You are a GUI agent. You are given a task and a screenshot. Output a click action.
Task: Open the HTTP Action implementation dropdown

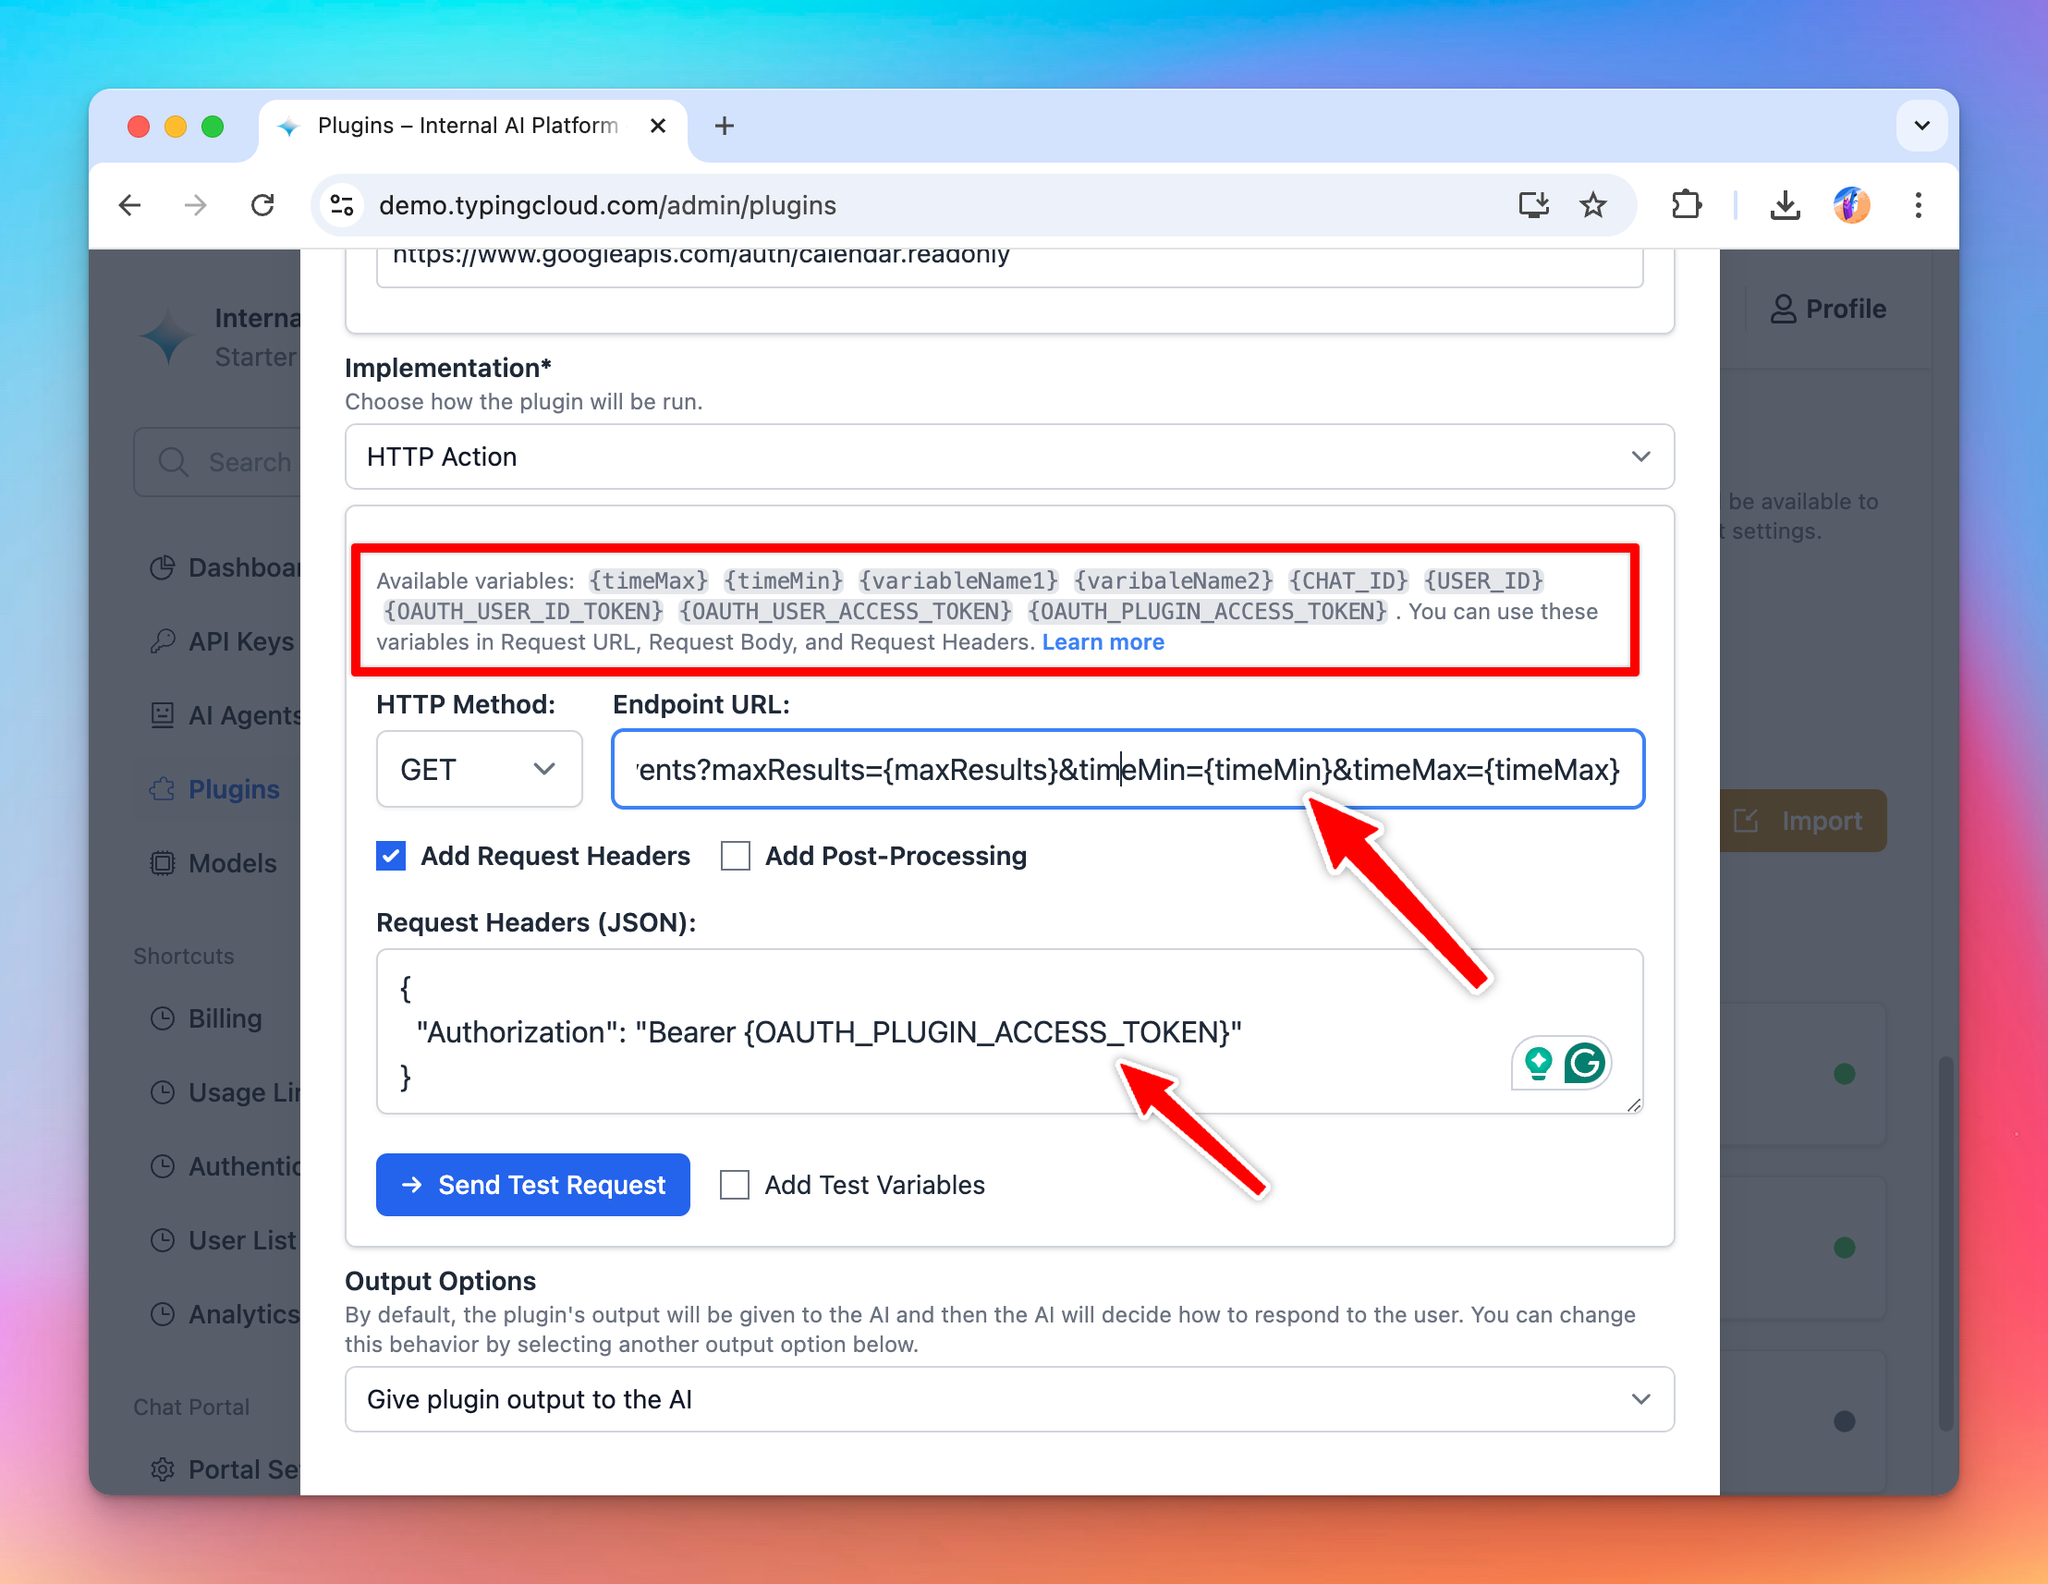(x=1009, y=457)
